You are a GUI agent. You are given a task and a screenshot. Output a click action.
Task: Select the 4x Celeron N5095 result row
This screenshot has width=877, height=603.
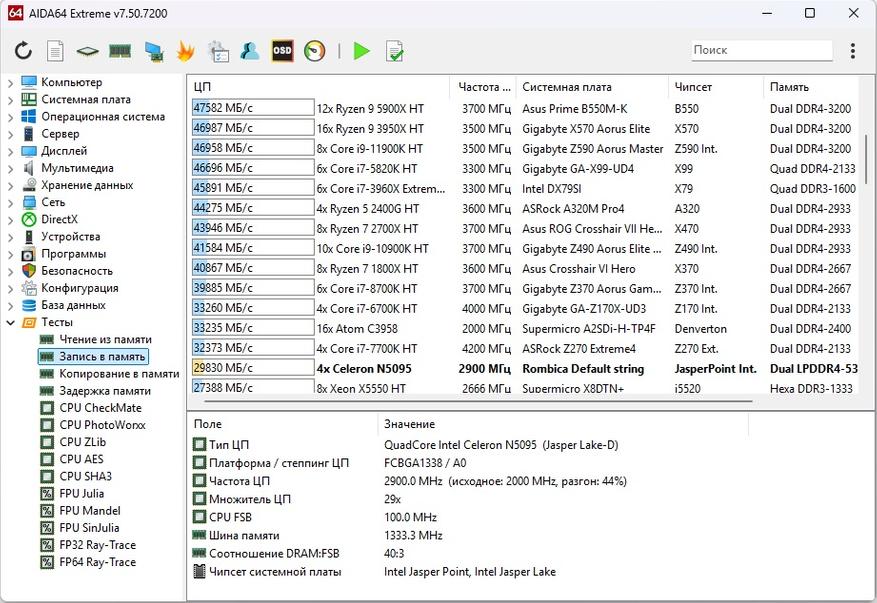524,369
